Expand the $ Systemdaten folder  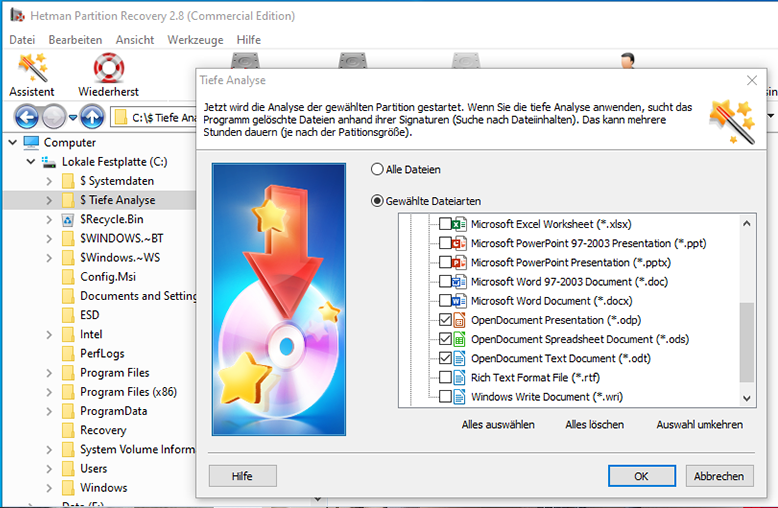(x=49, y=181)
